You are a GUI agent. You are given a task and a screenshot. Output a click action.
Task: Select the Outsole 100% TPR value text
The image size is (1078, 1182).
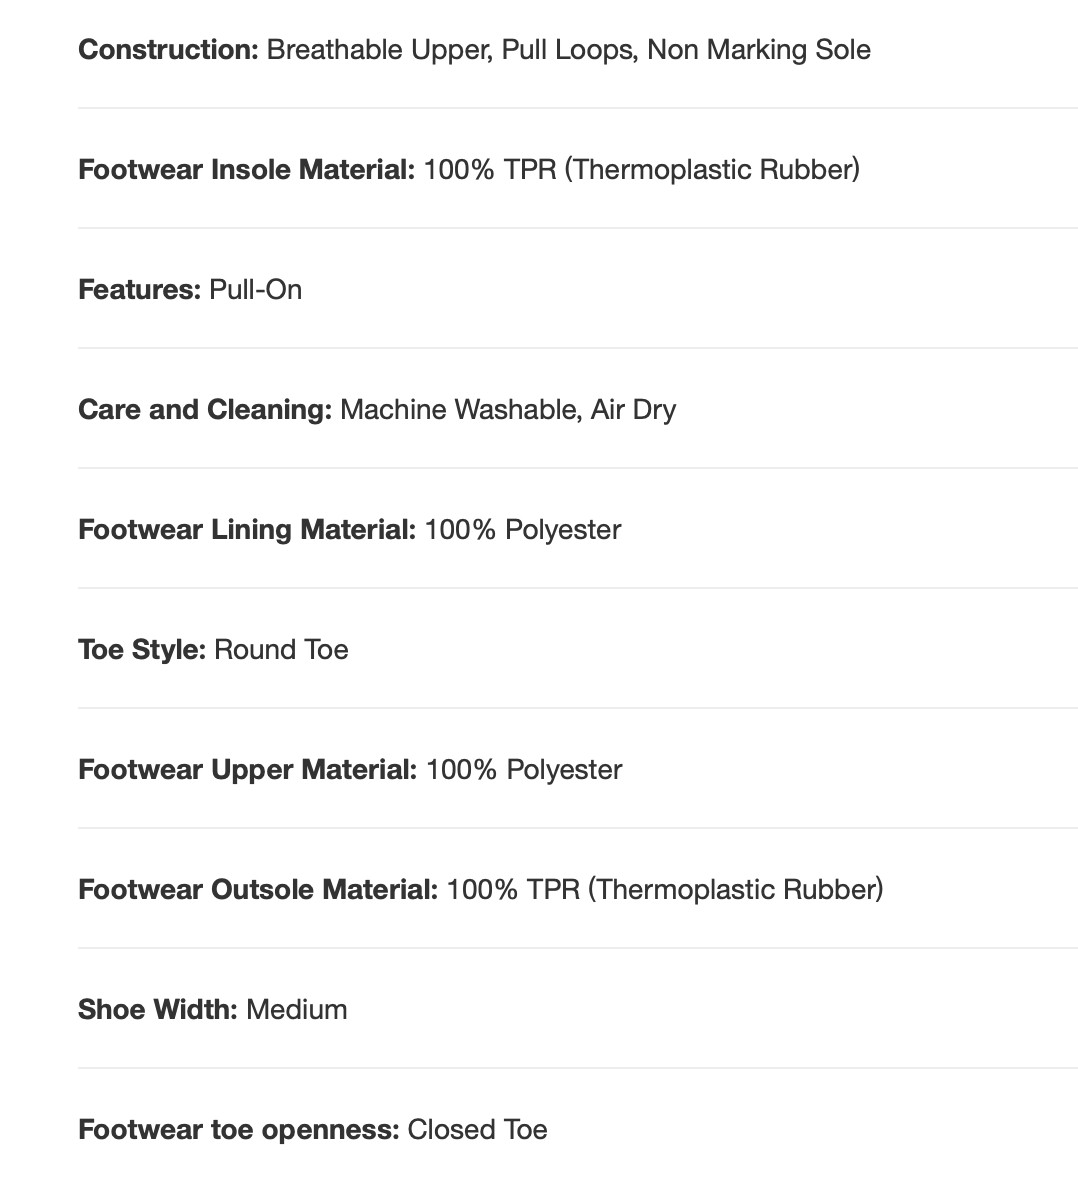pos(665,890)
